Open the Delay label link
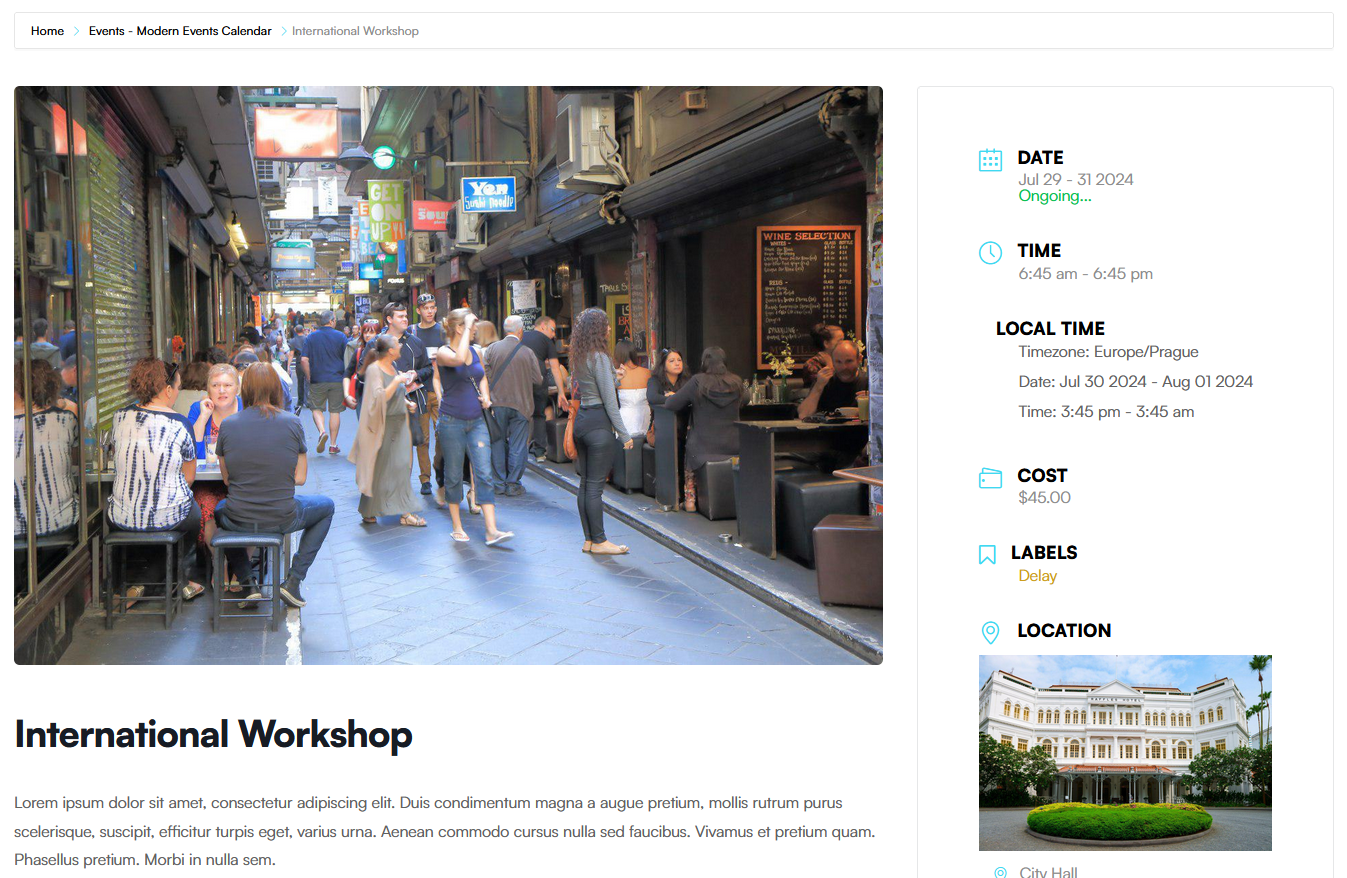This screenshot has height=878, width=1347. coord(1037,575)
